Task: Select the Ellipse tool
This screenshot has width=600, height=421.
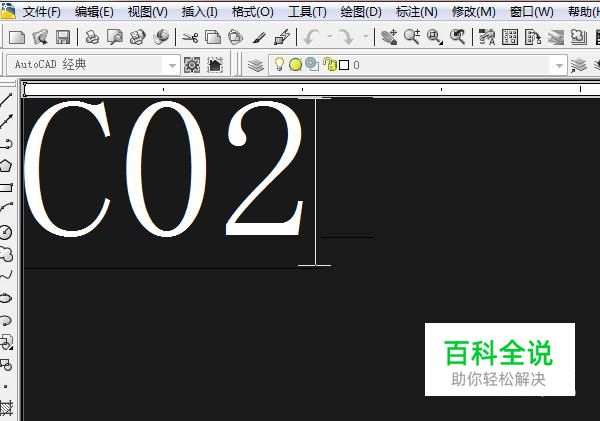Action: (7, 298)
